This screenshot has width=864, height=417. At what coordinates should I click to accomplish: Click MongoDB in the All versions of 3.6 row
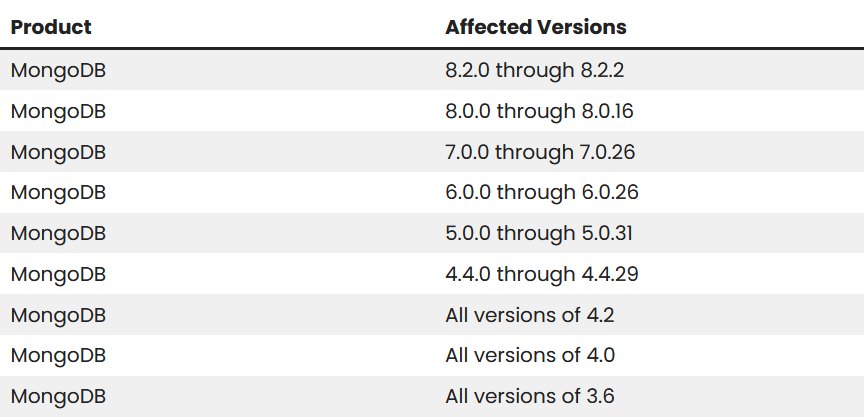tap(58, 396)
